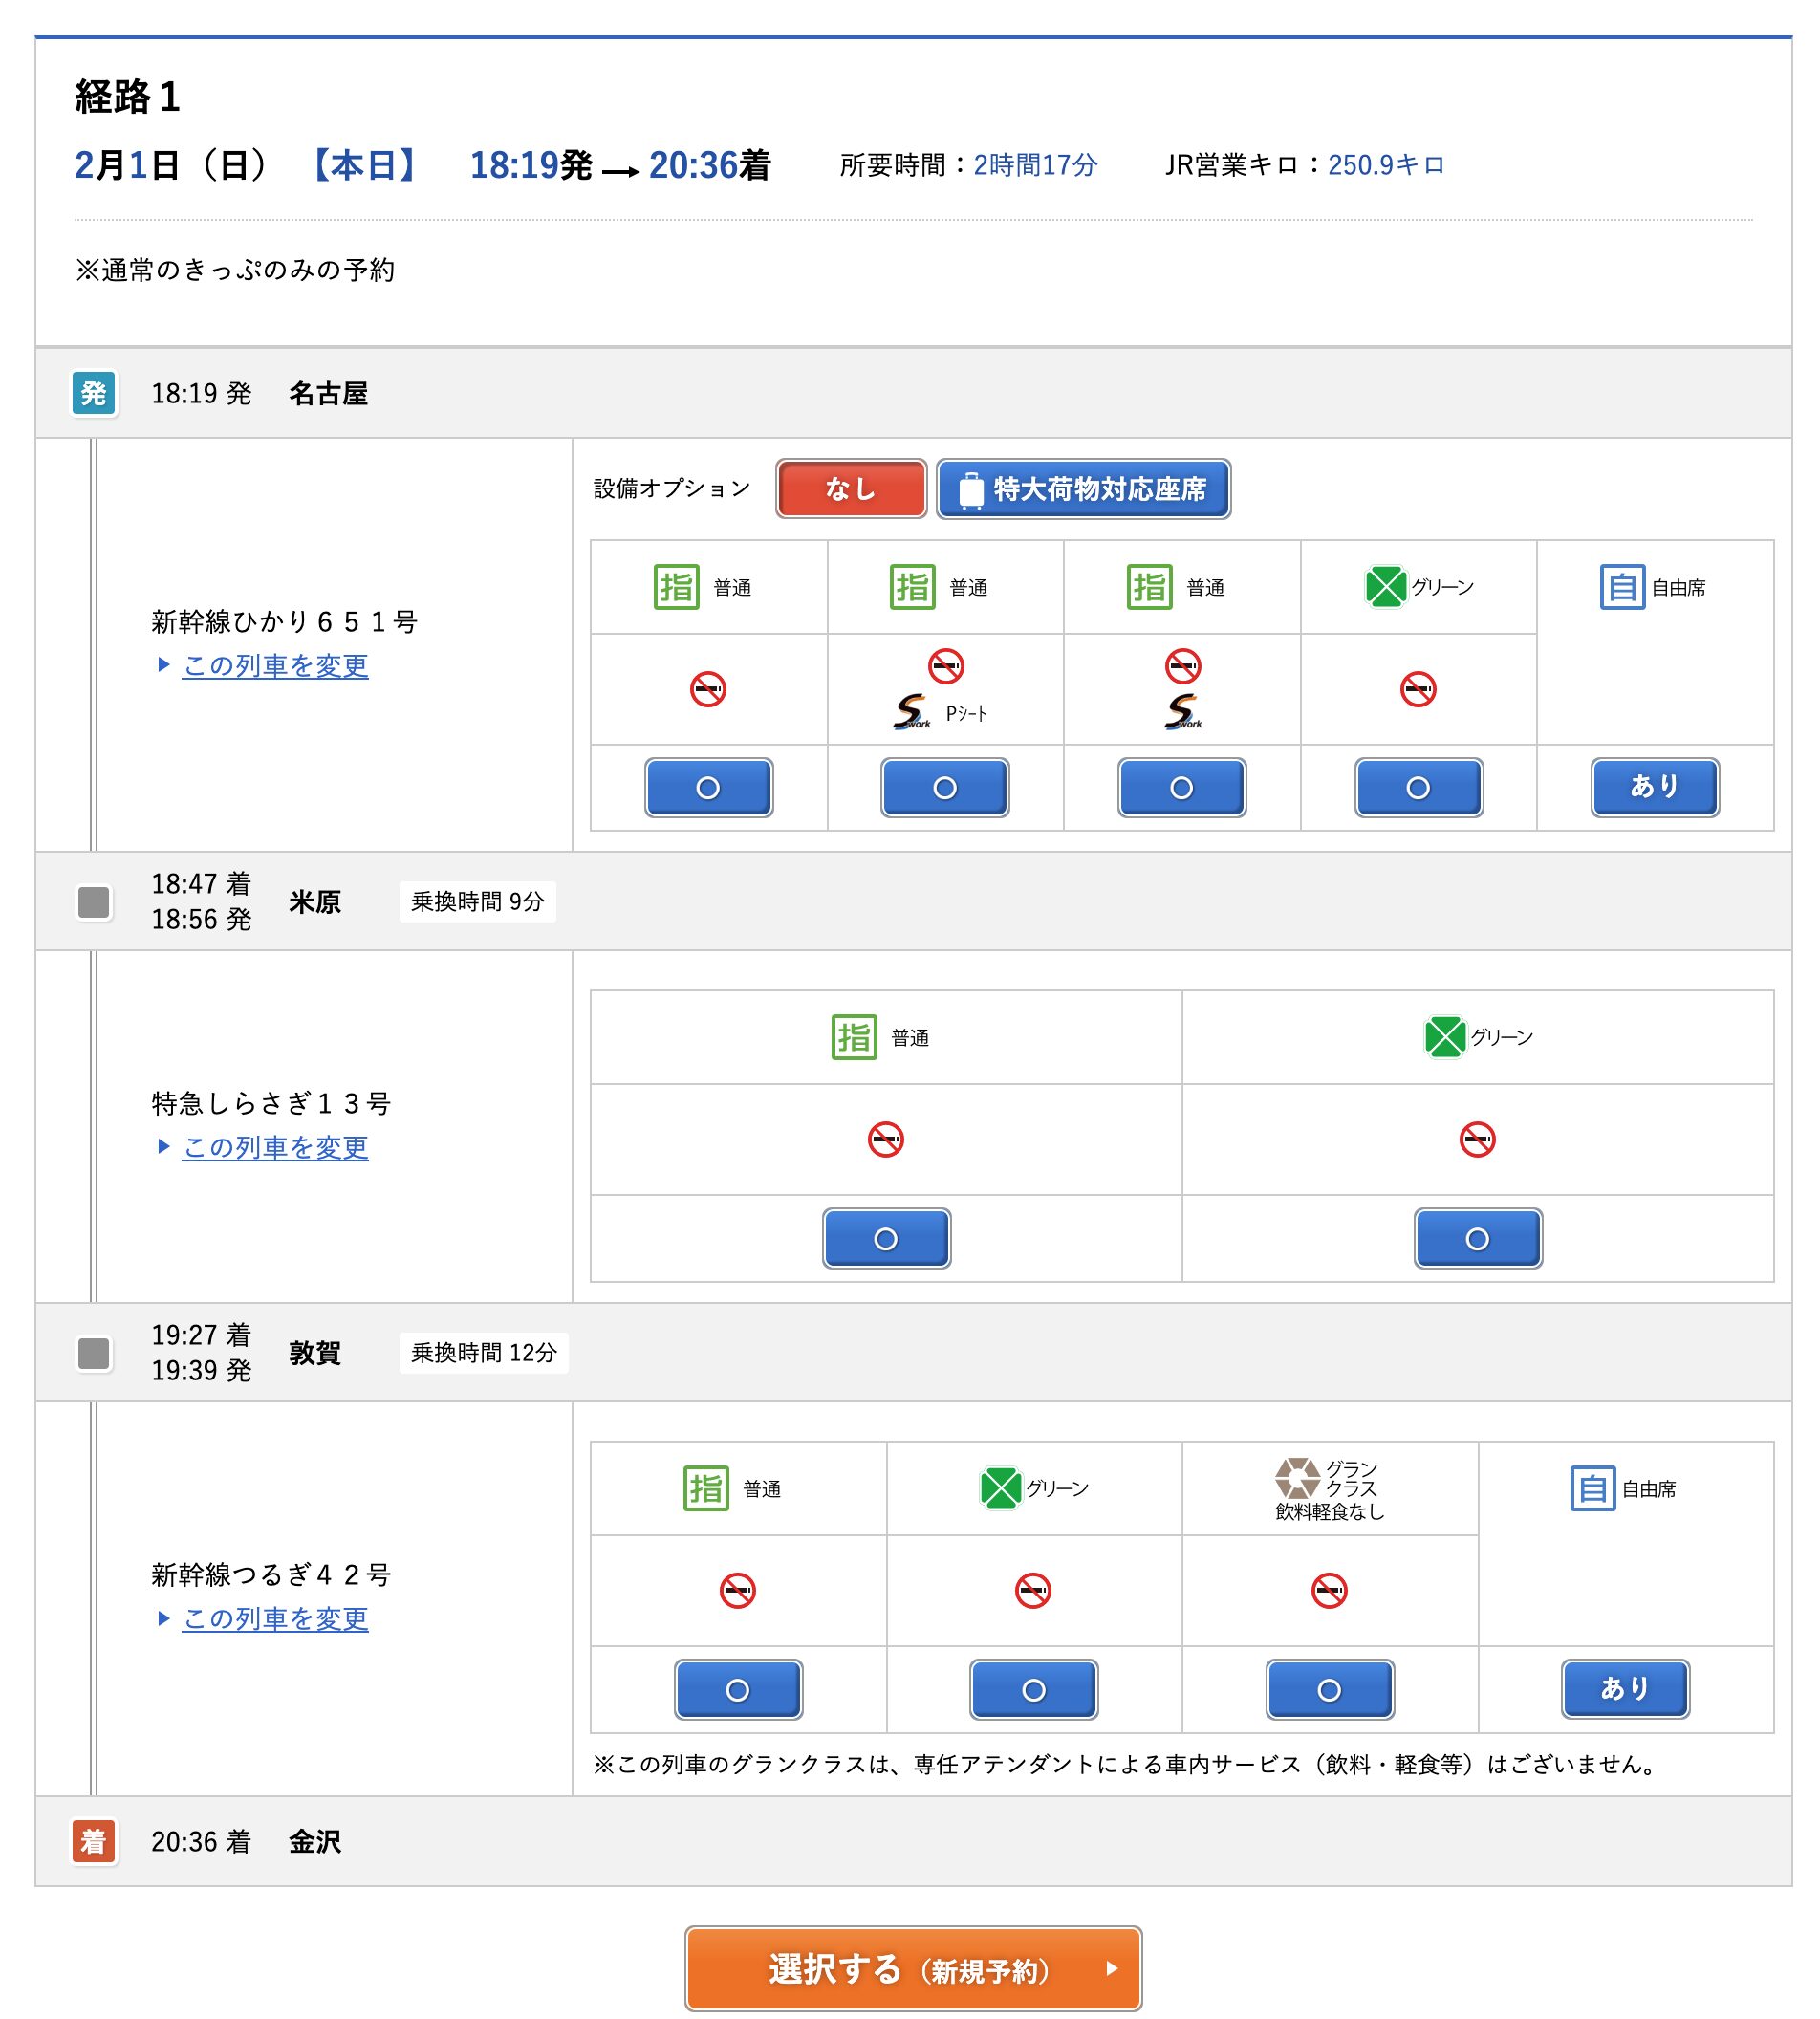Enable the 特大荷物対応座席 option
1820x2019 pixels.
[x=1082, y=489]
